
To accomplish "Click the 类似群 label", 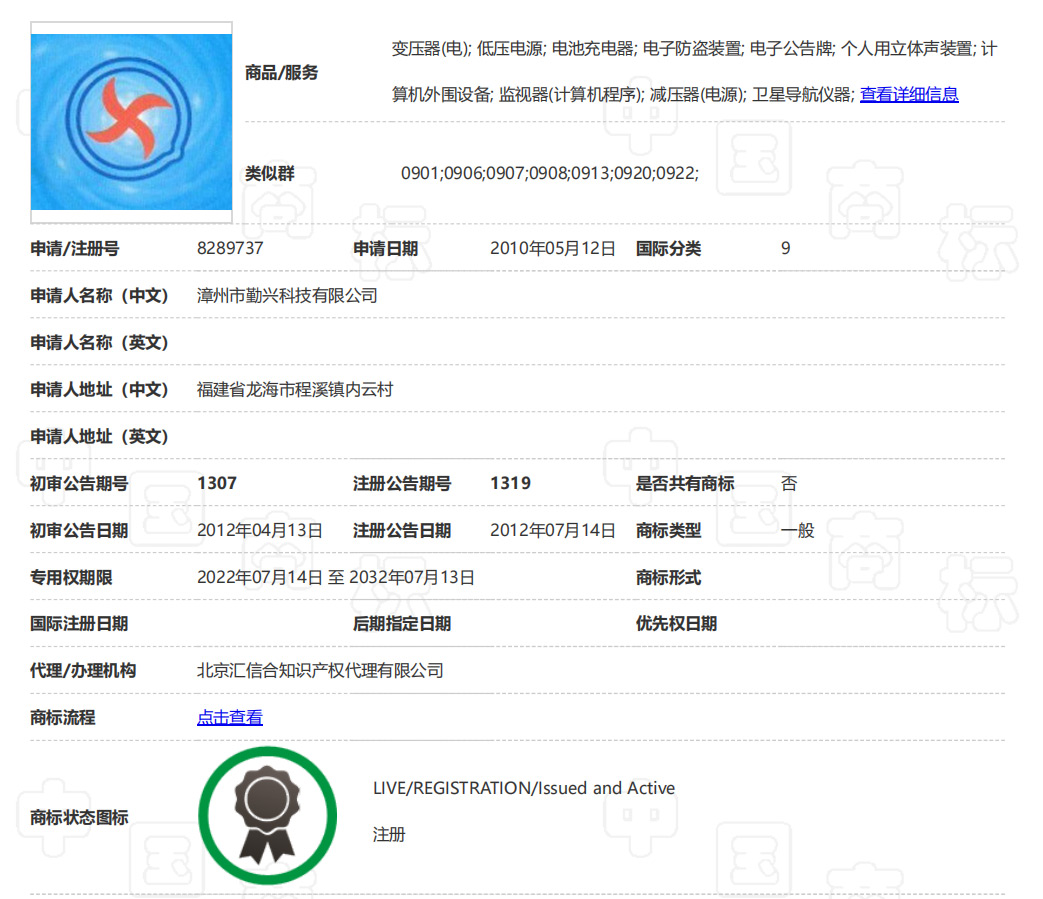I will (269, 174).
